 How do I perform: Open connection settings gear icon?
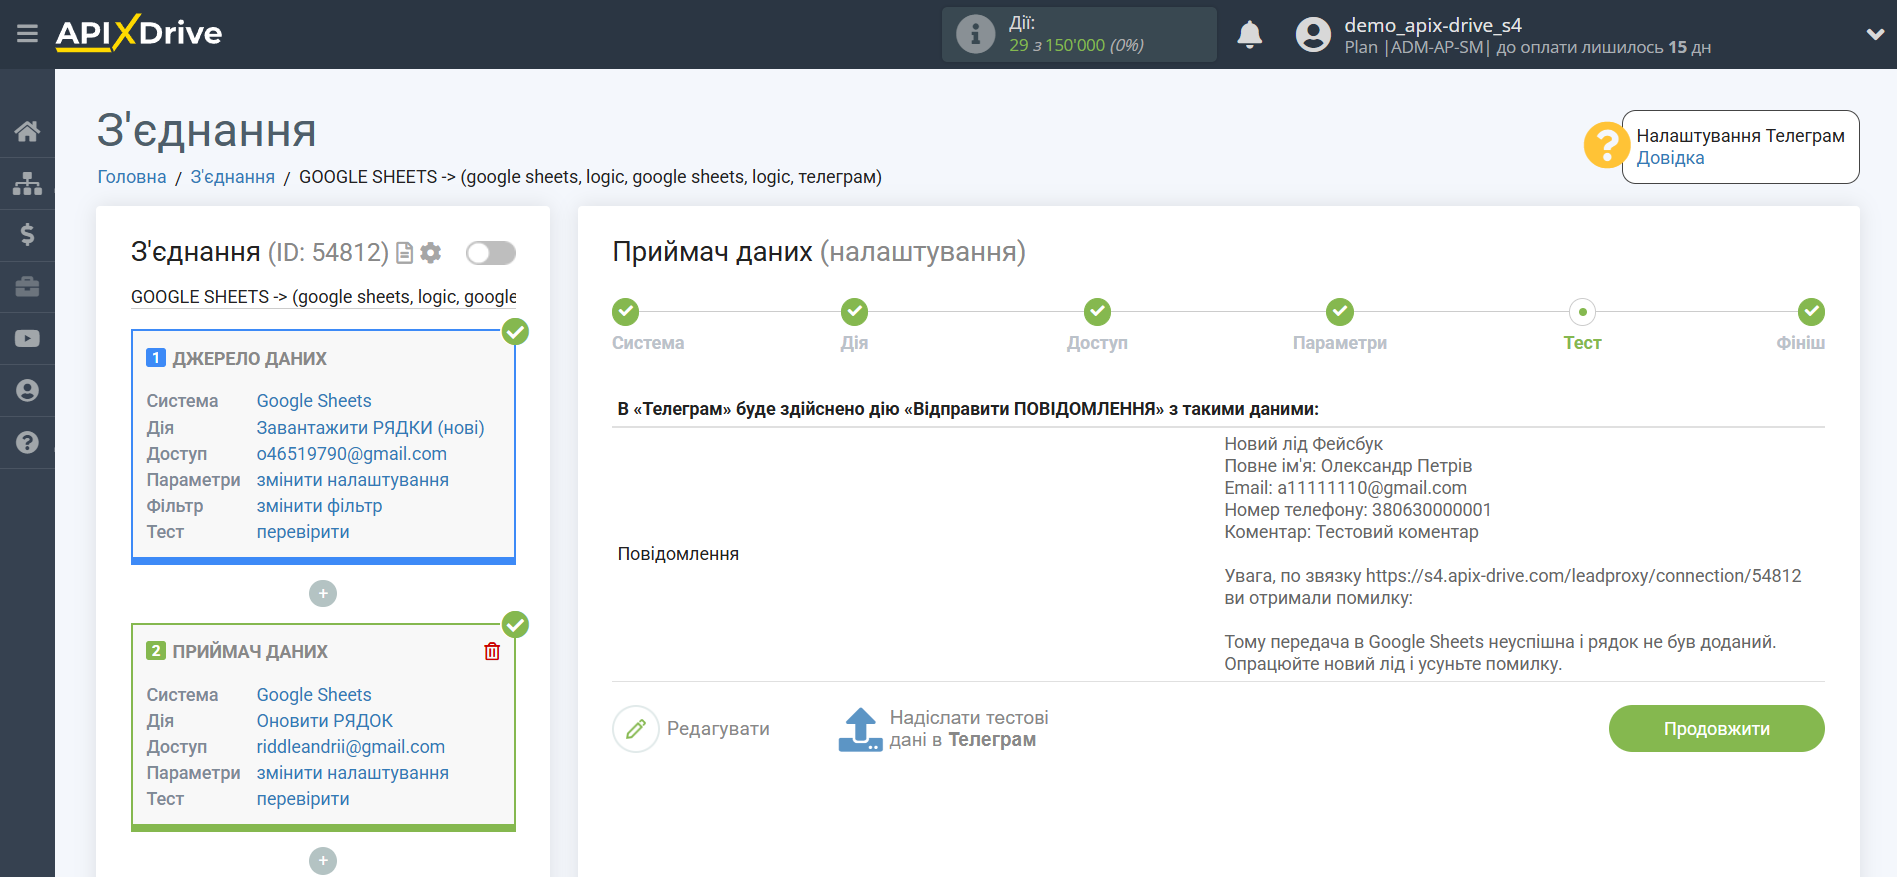click(x=431, y=253)
